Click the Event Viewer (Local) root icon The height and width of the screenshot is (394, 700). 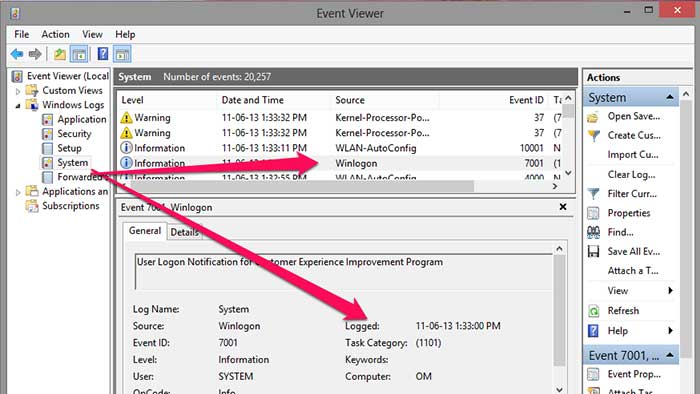pyautogui.click(x=17, y=76)
